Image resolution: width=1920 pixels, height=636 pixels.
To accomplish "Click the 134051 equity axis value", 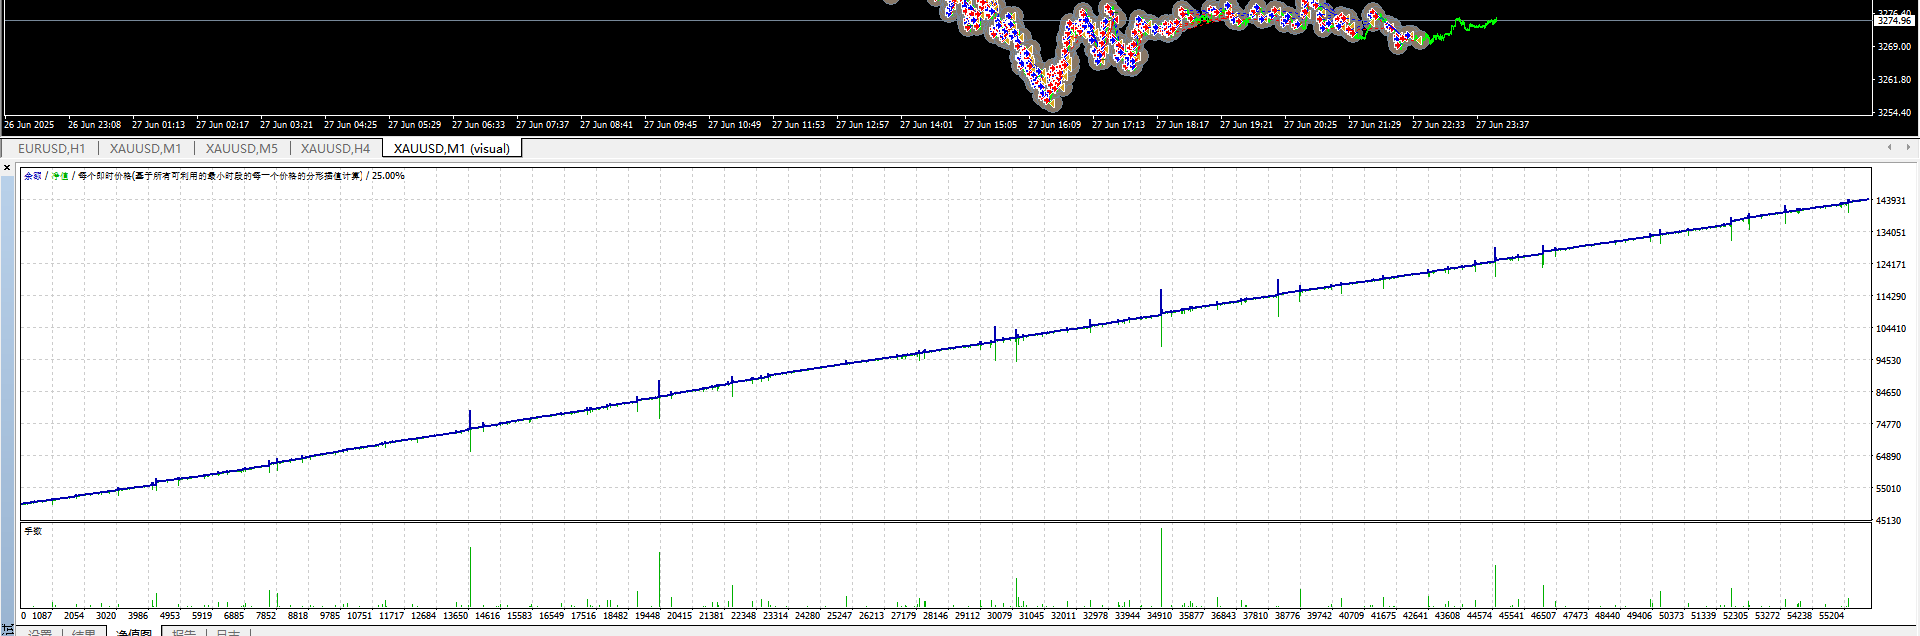I will [x=1891, y=233].
